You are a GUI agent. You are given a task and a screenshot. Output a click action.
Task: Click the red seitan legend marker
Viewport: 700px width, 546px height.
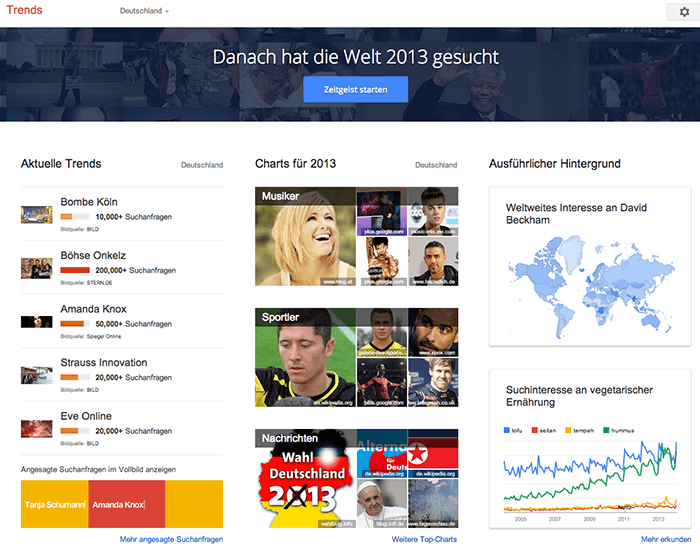pyautogui.click(x=534, y=430)
